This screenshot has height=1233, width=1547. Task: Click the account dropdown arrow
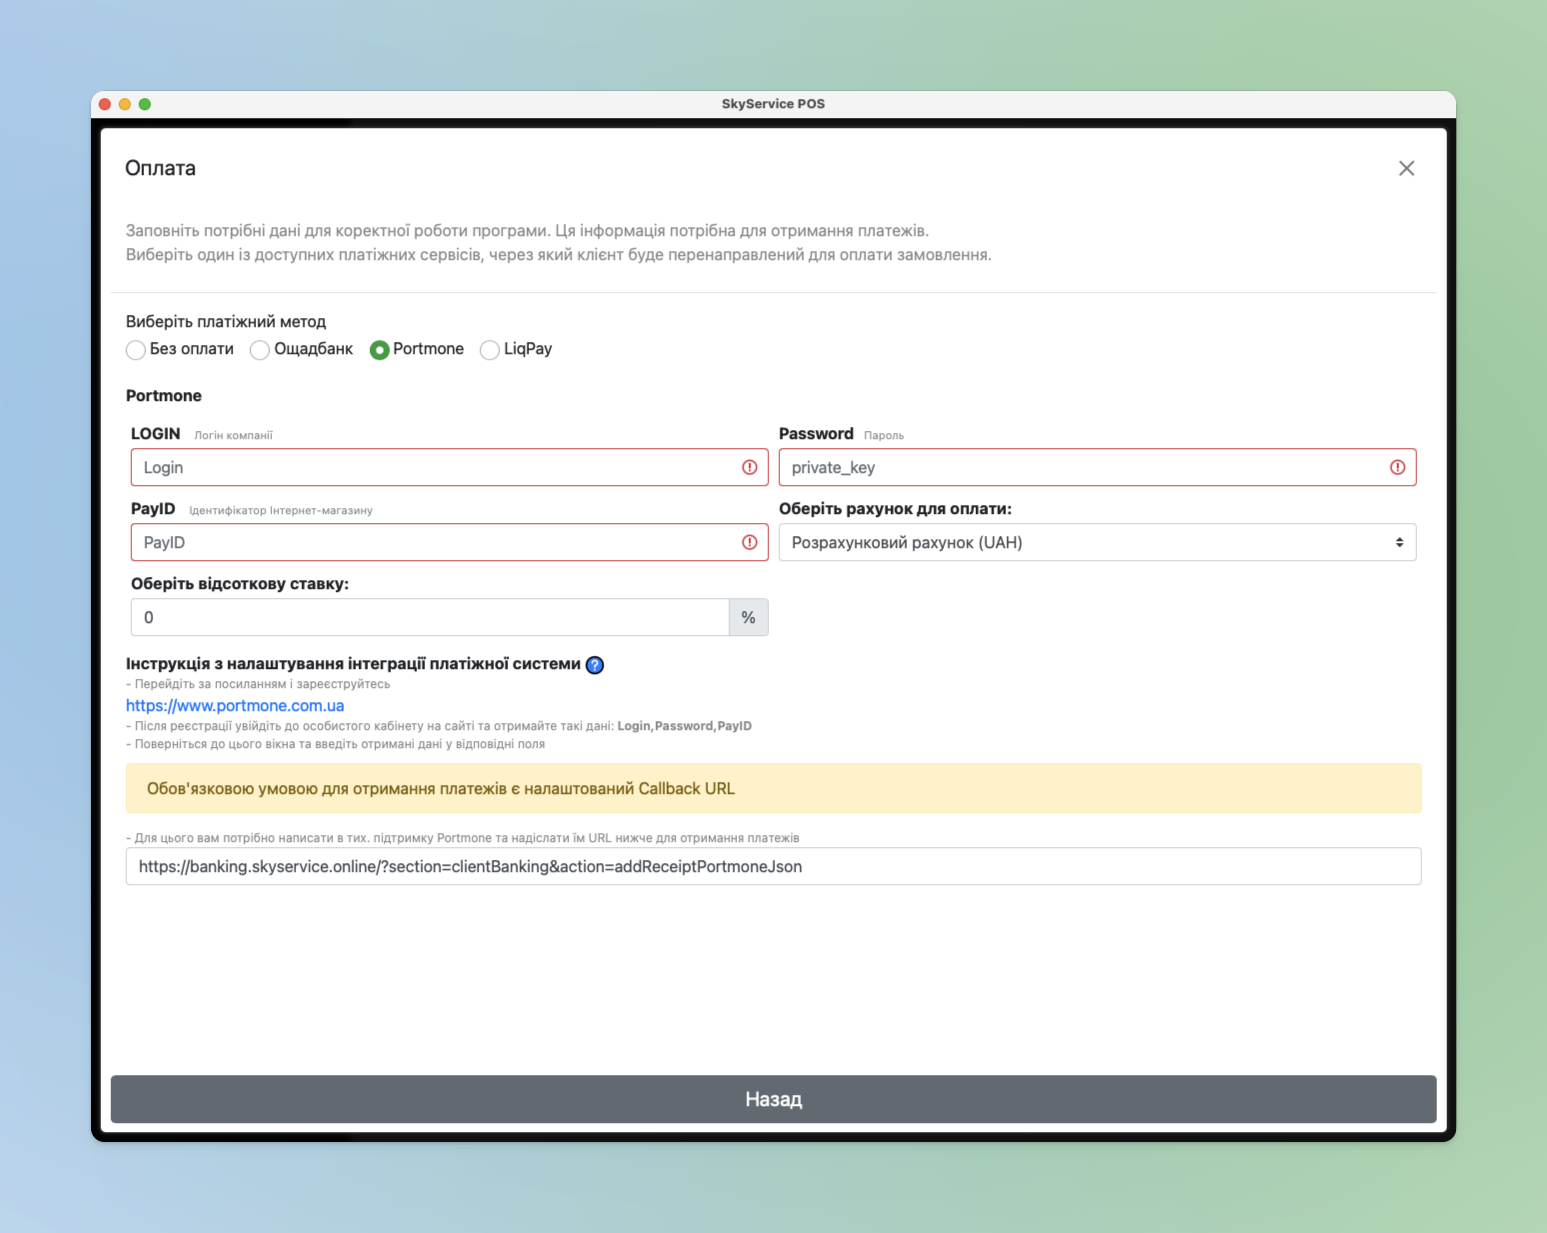coord(1399,543)
